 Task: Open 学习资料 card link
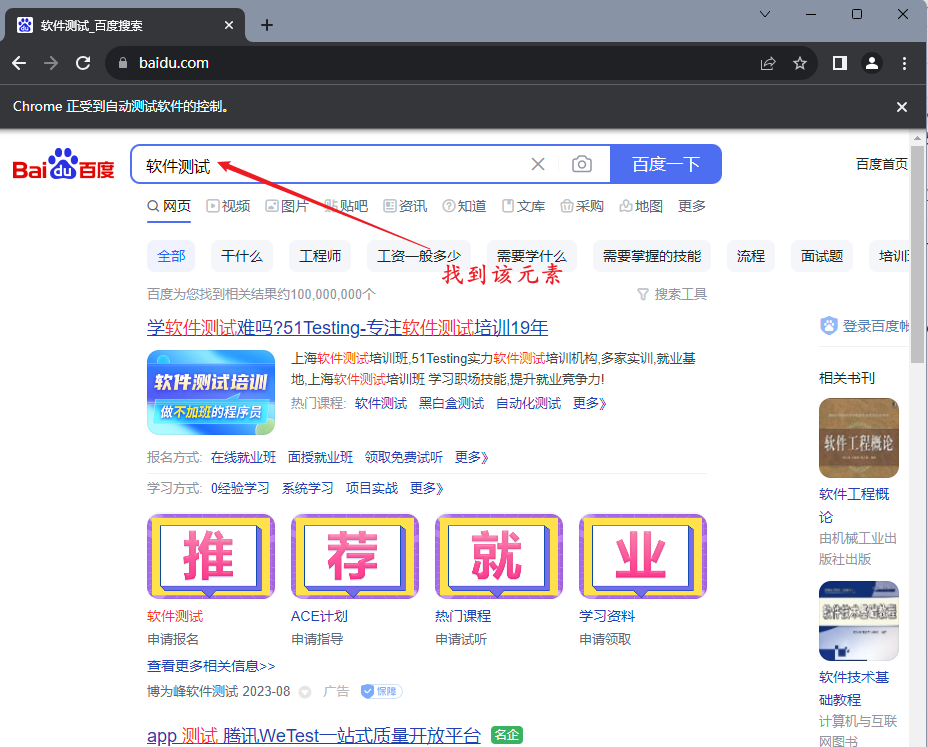pyautogui.click(x=607, y=616)
